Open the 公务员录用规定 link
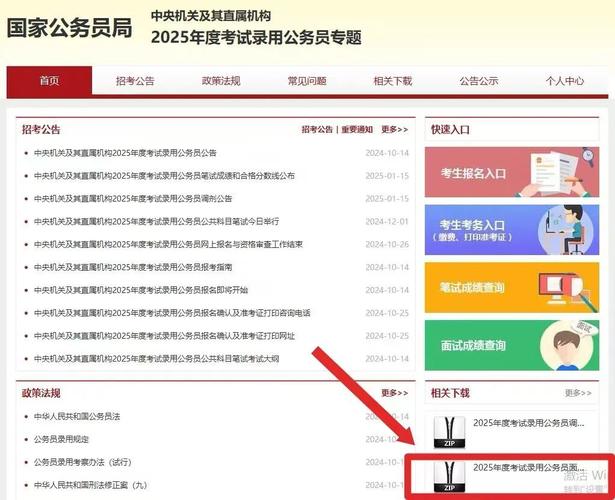 (x=61, y=439)
